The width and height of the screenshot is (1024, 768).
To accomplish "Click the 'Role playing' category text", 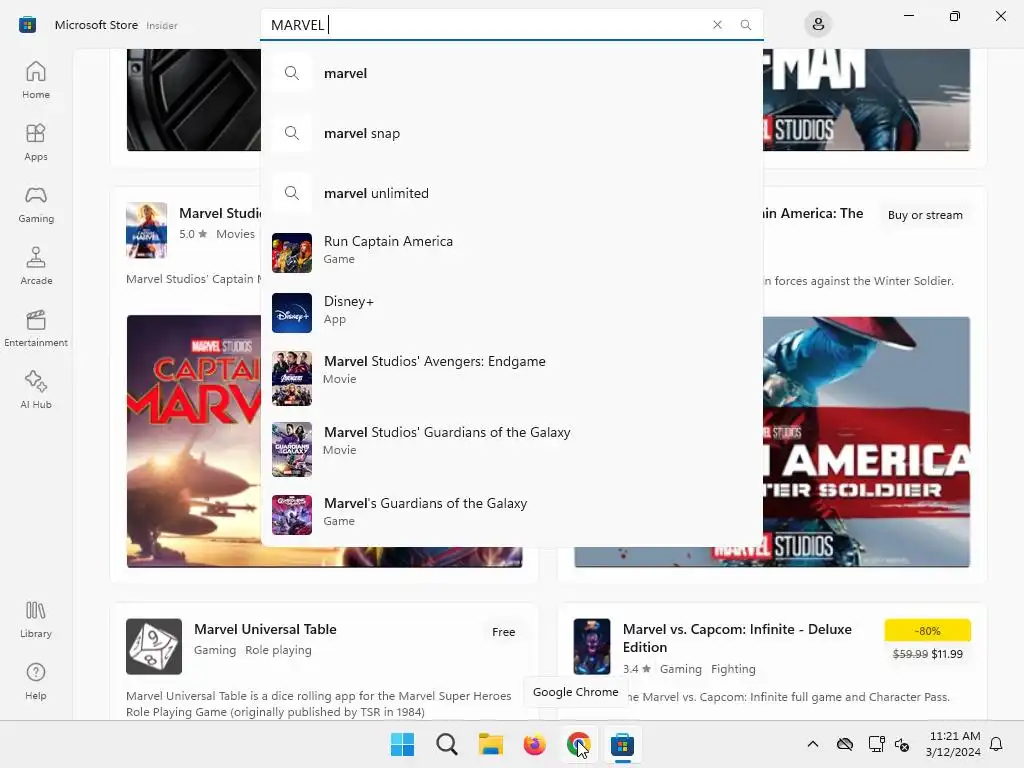I will coord(278,650).
